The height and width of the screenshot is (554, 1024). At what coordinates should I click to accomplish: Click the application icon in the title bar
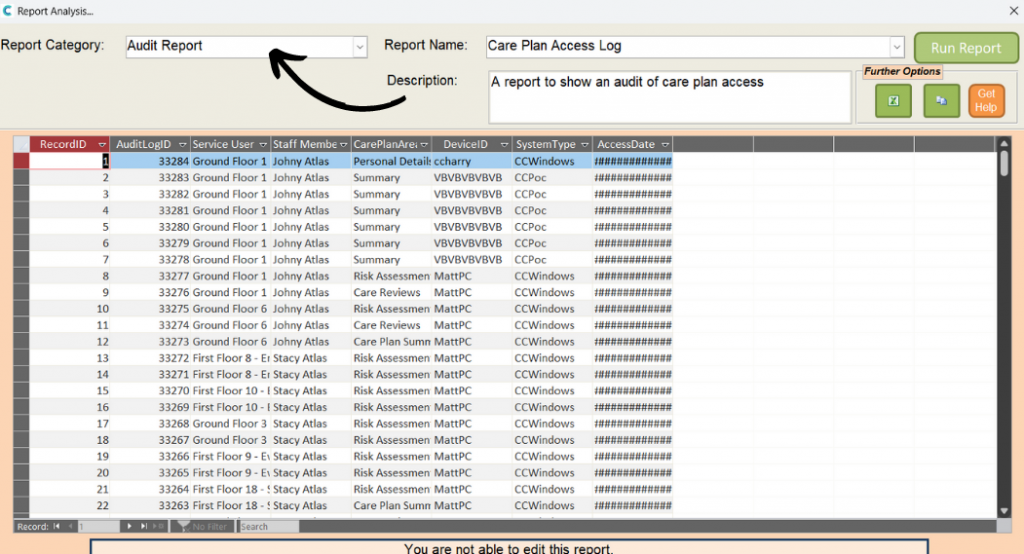coord(8,10)
